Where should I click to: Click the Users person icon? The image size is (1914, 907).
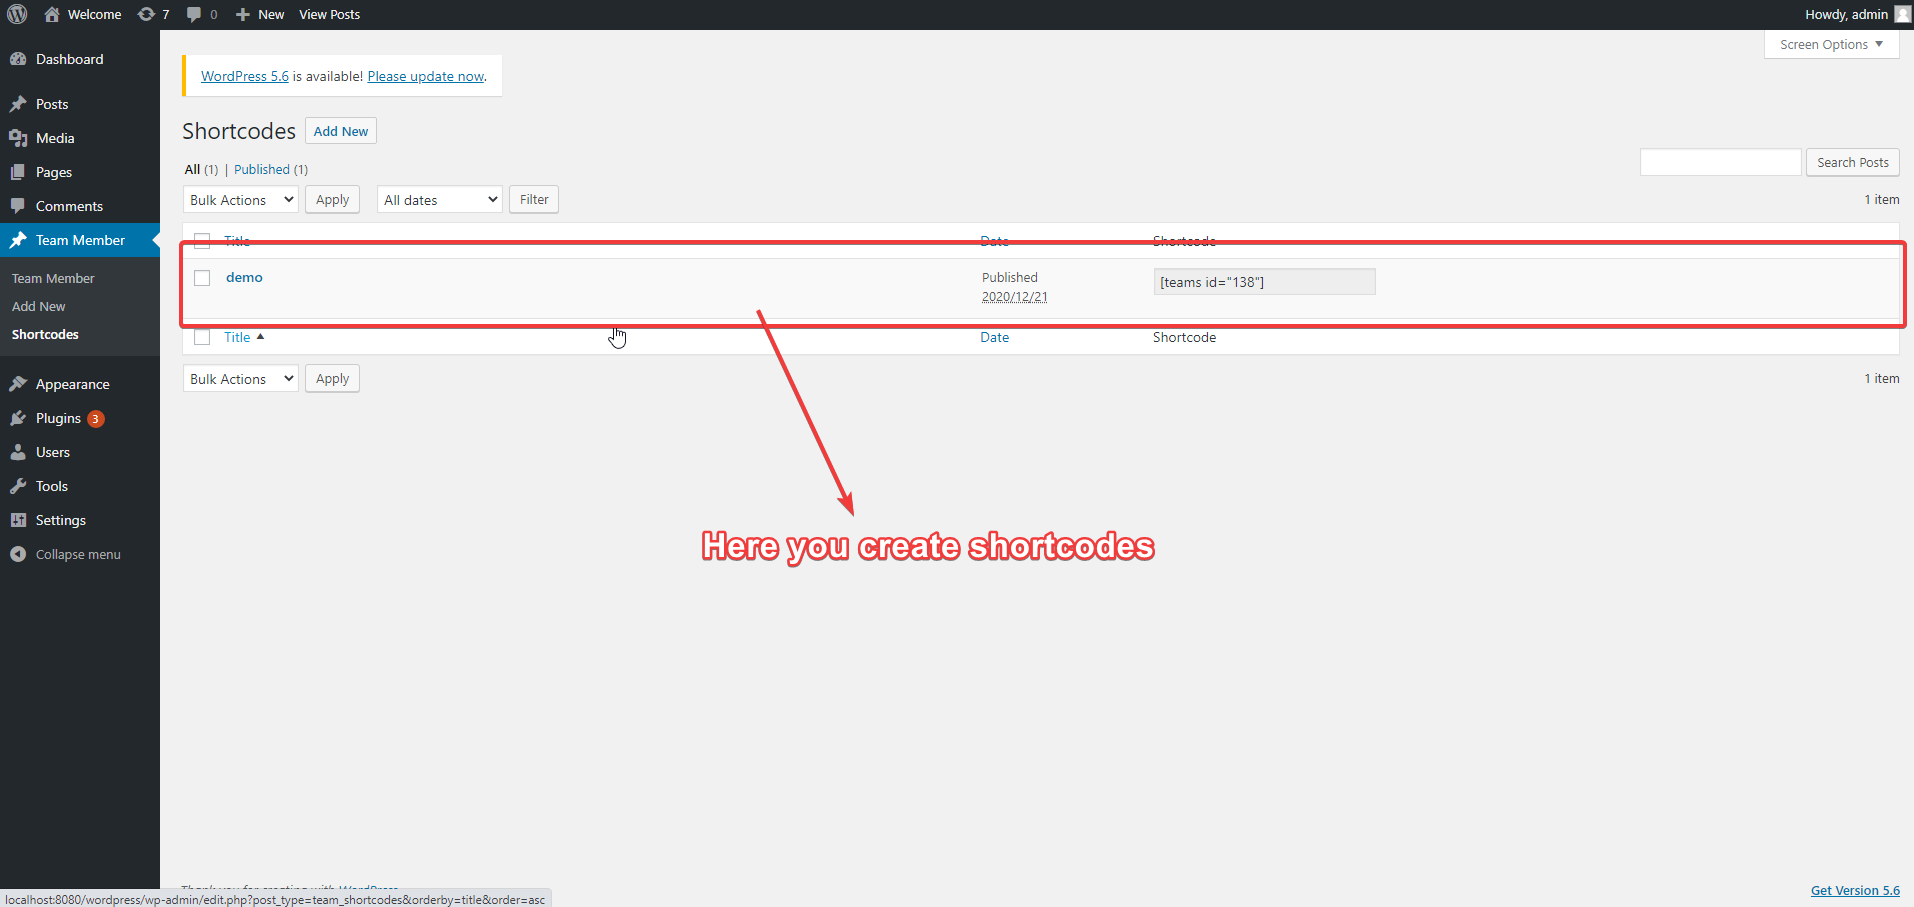[x=18, y=452]
